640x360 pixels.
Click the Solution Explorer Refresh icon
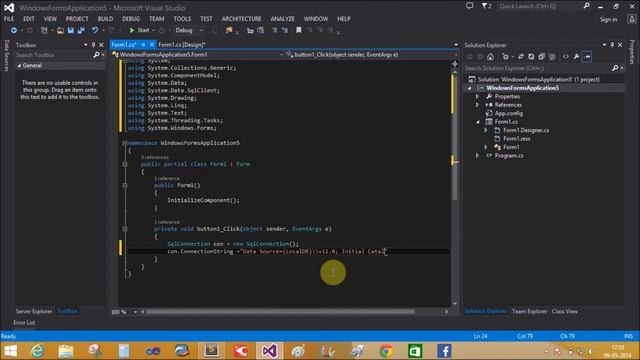point(531,57)
